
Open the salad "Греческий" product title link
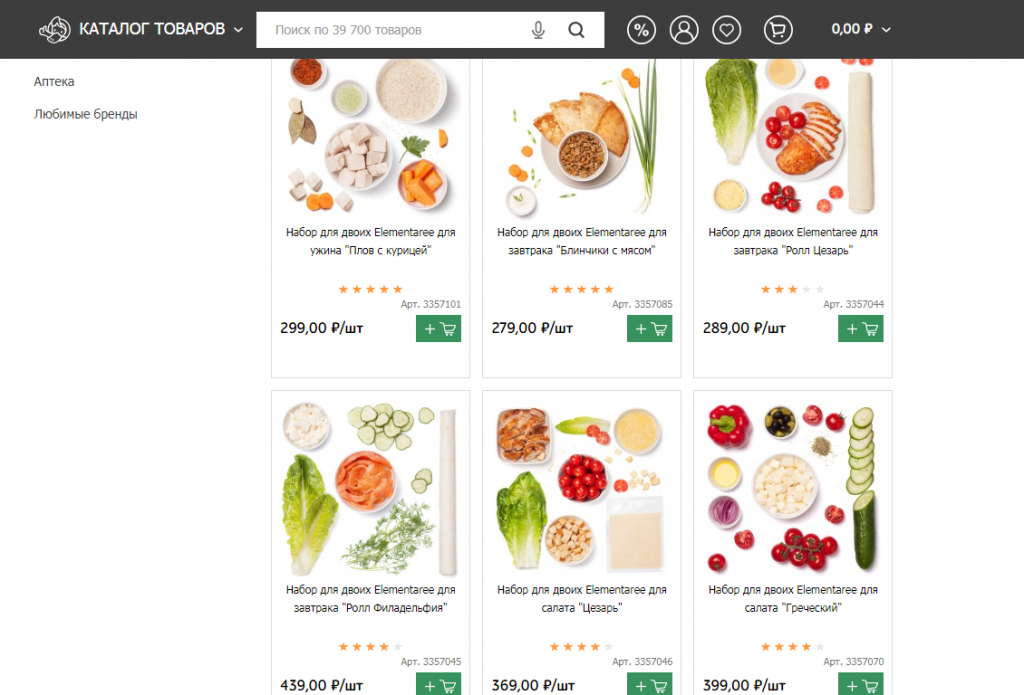point(793,598)
